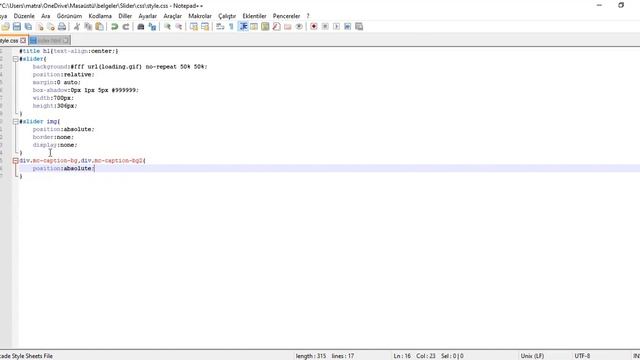Click the Close document toolbar icon
The height and width of the screenshot is (360, 640).
point(40,27)
